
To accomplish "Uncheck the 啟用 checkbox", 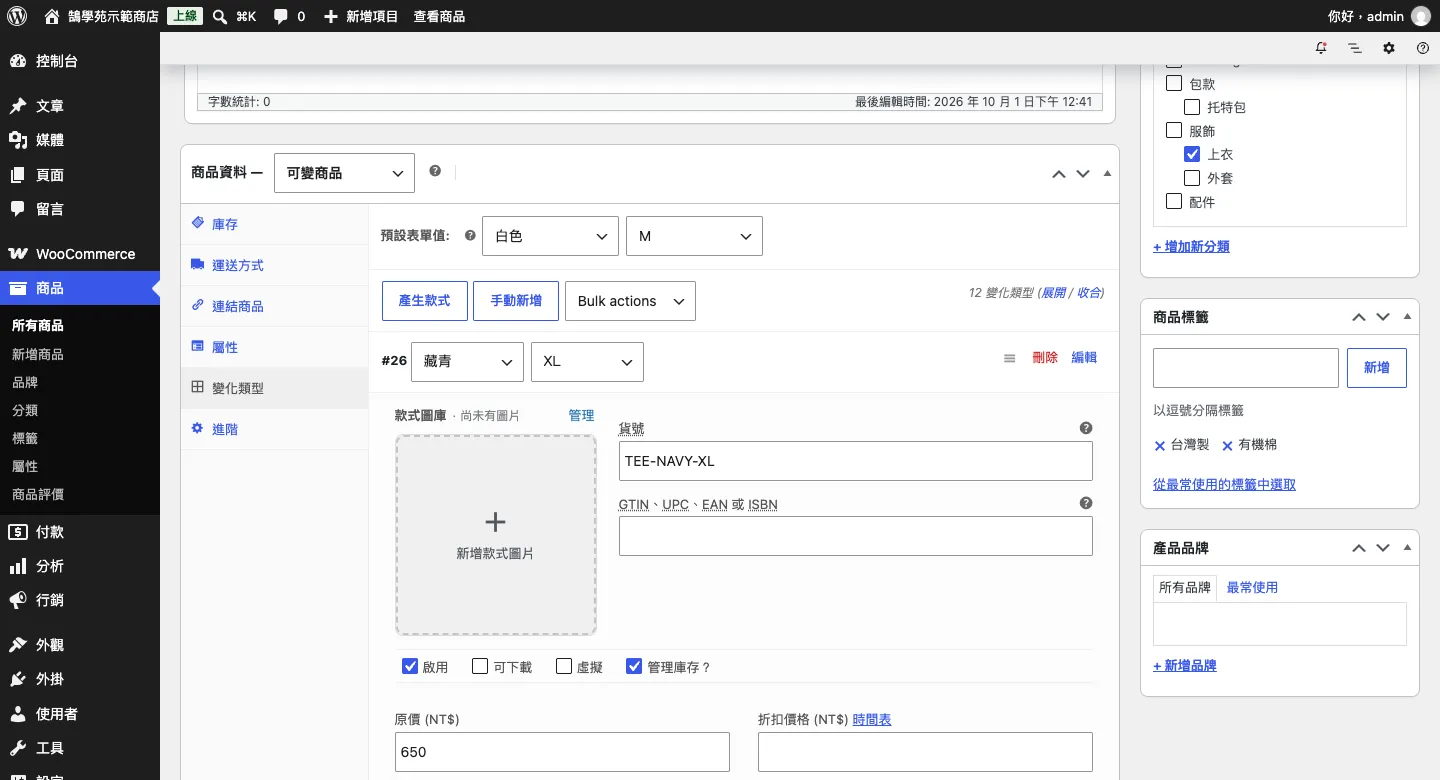I will (410, 666).
